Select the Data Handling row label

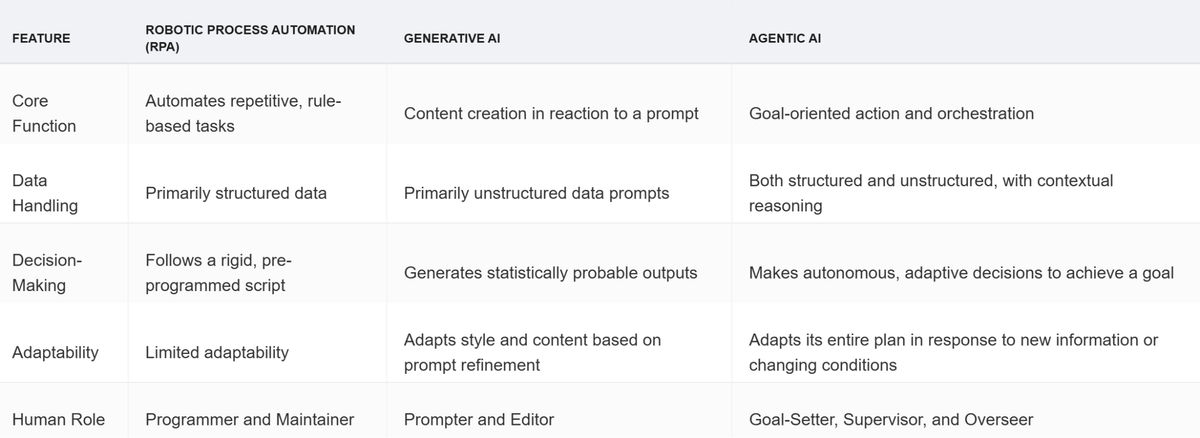pyautogui.click(x=44, y=193)
